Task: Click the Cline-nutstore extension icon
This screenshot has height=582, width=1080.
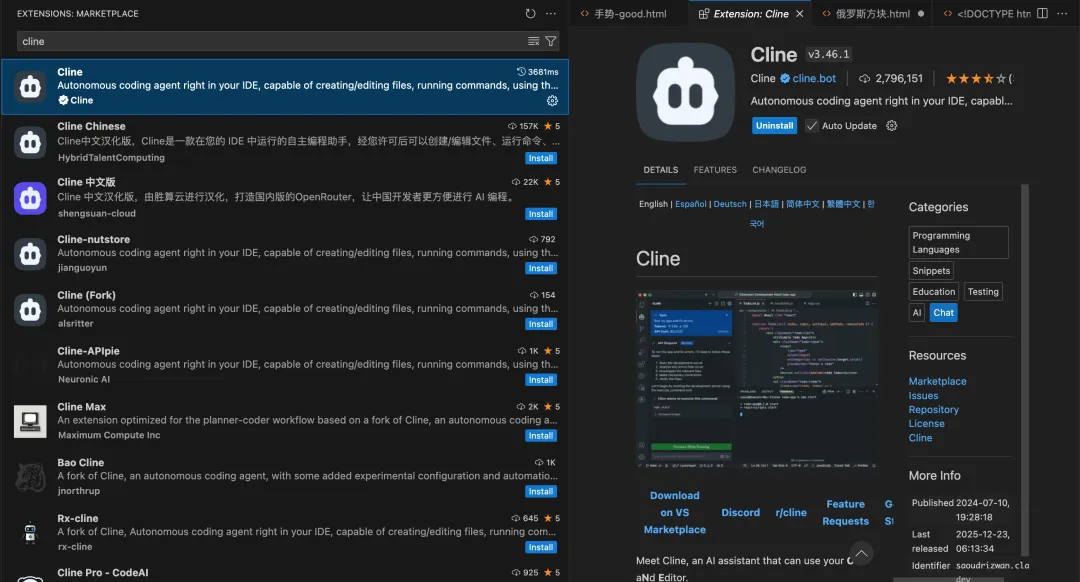Action: pos(30,254)
